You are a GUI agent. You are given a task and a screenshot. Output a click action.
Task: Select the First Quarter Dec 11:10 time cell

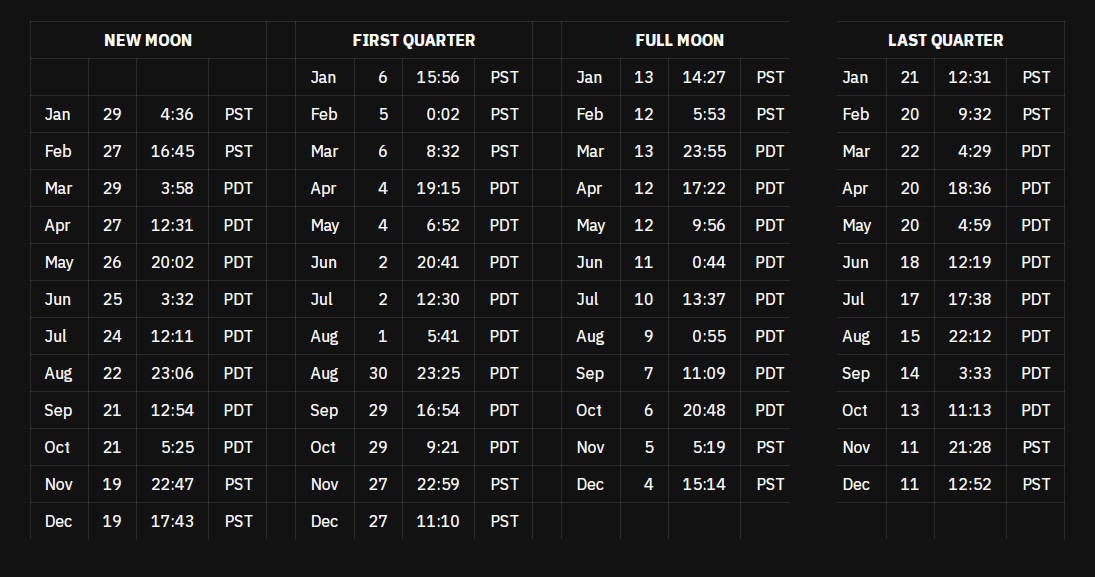tap(438, 522)
